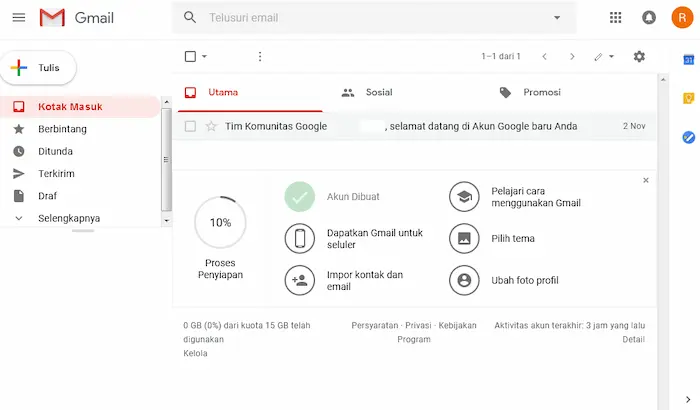Open the Google Keep side panel icon
The height and width of the screenshot is (410, 700).
pyautogui.click(x=688, y=98)
